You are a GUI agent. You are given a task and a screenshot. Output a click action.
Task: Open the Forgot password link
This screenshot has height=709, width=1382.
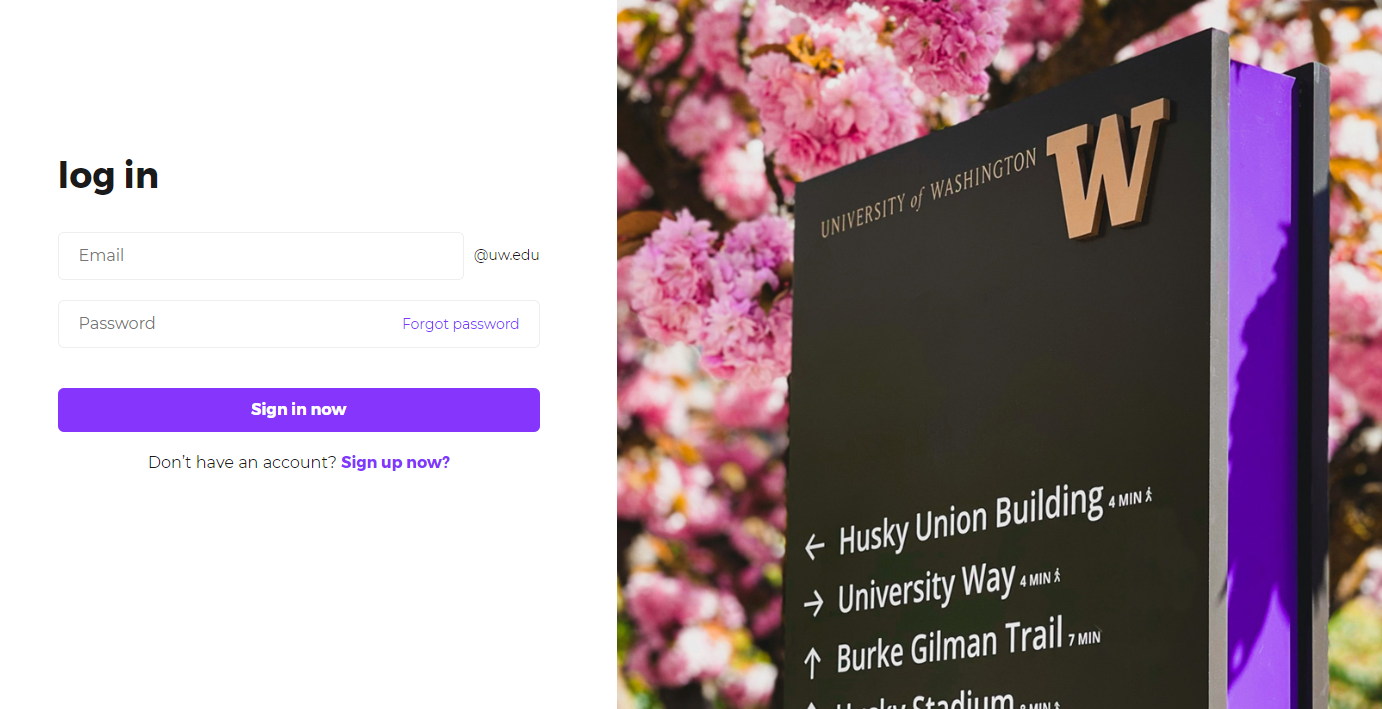coord(460,324)
